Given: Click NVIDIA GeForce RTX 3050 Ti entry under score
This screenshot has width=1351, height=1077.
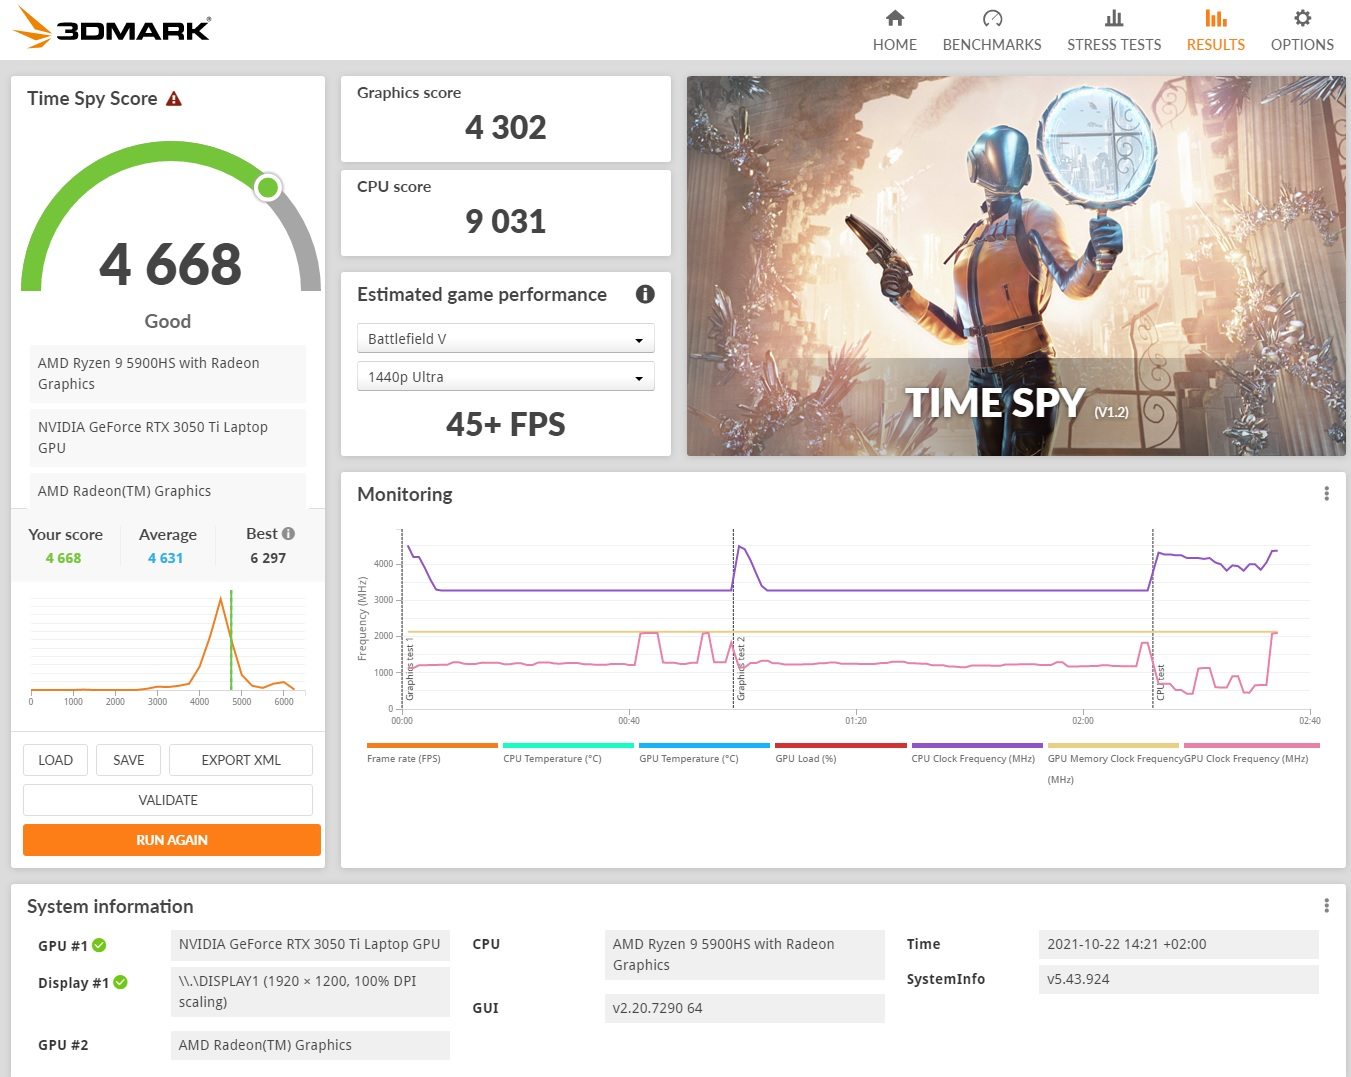Looking at the screenshot, I should tap(168, 438).
